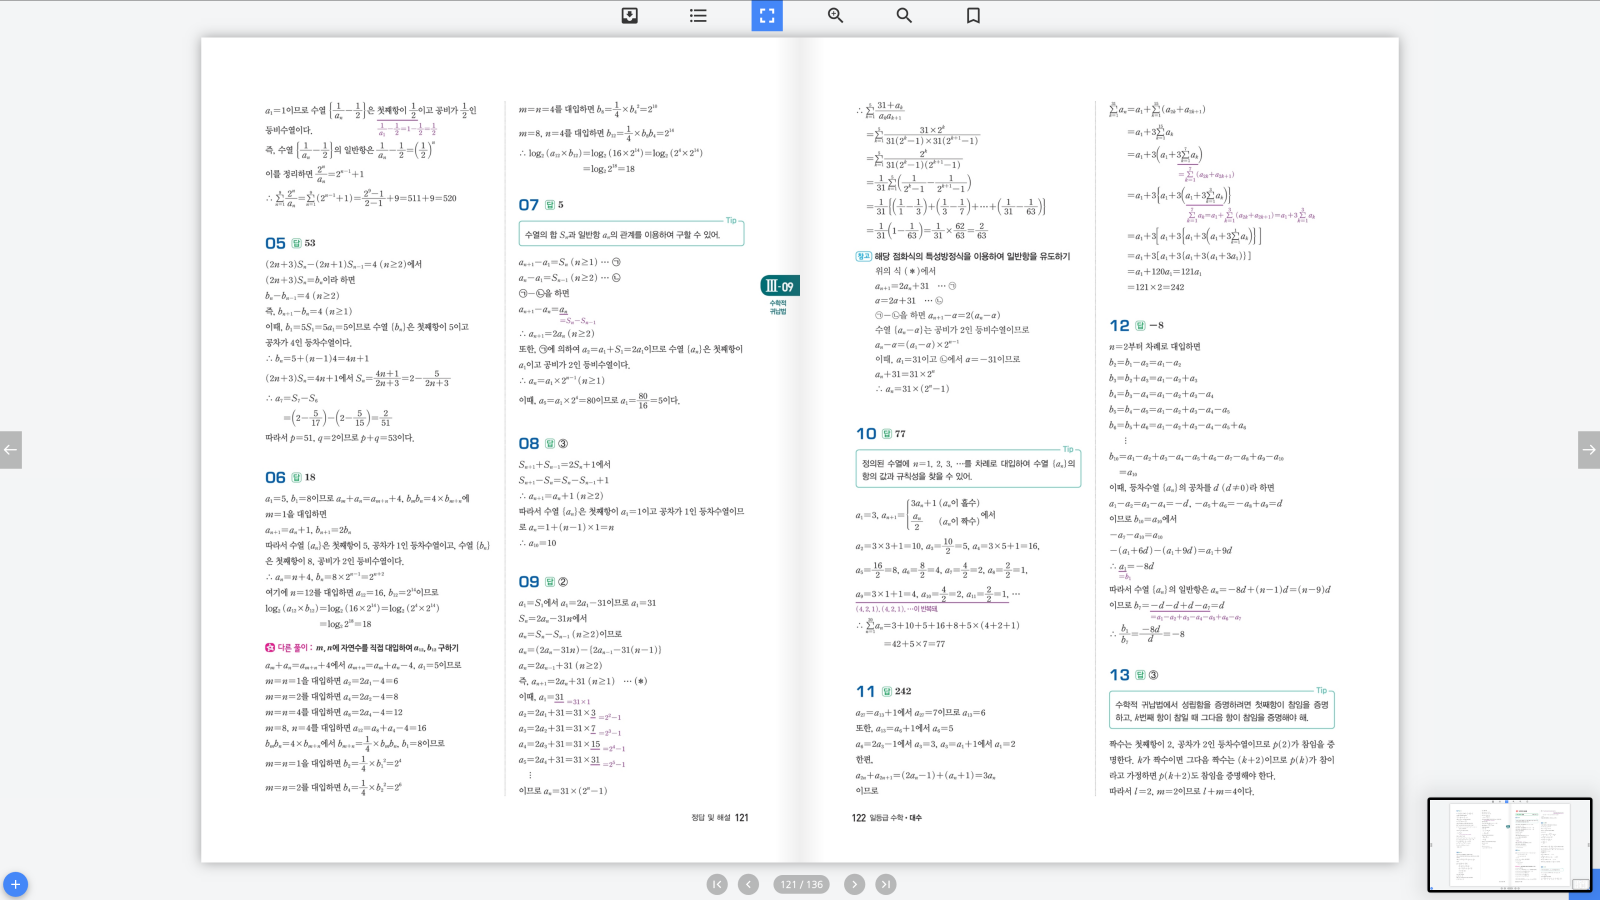Jump to the first page
The image size is (1600, 900).
pyautogui.click(x=717, y=884)
